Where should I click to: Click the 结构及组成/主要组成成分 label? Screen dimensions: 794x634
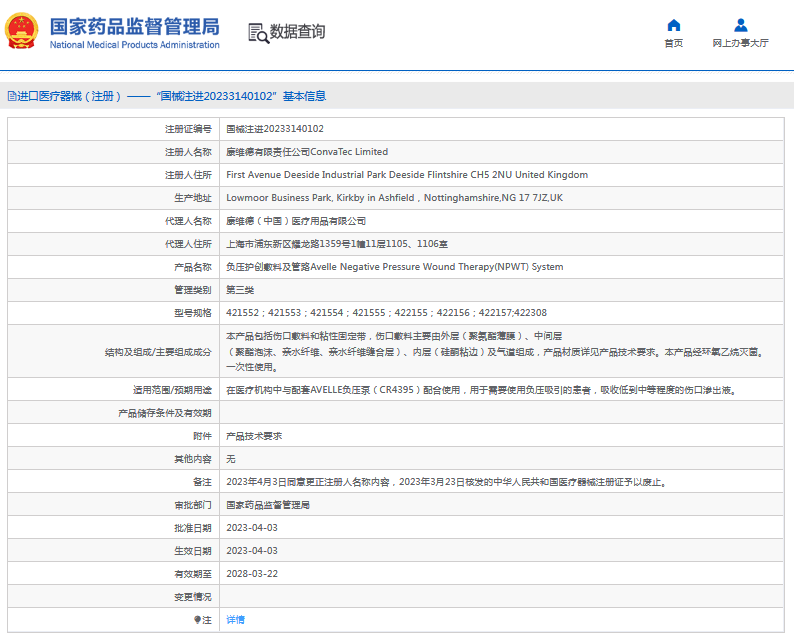click(x=158, y=352)
